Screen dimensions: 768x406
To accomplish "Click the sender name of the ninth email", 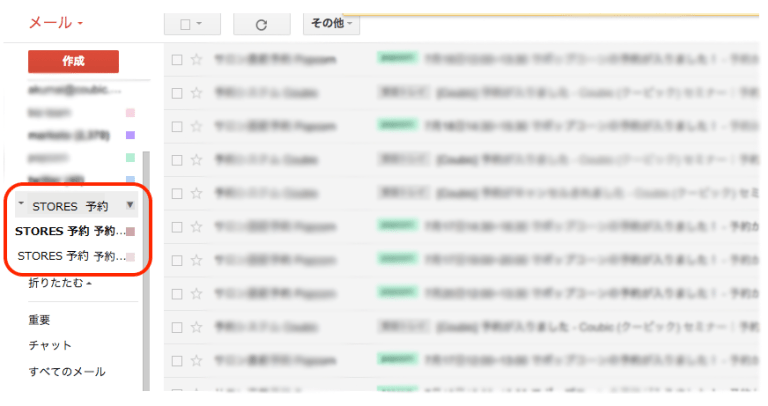I will click(266, 327).
